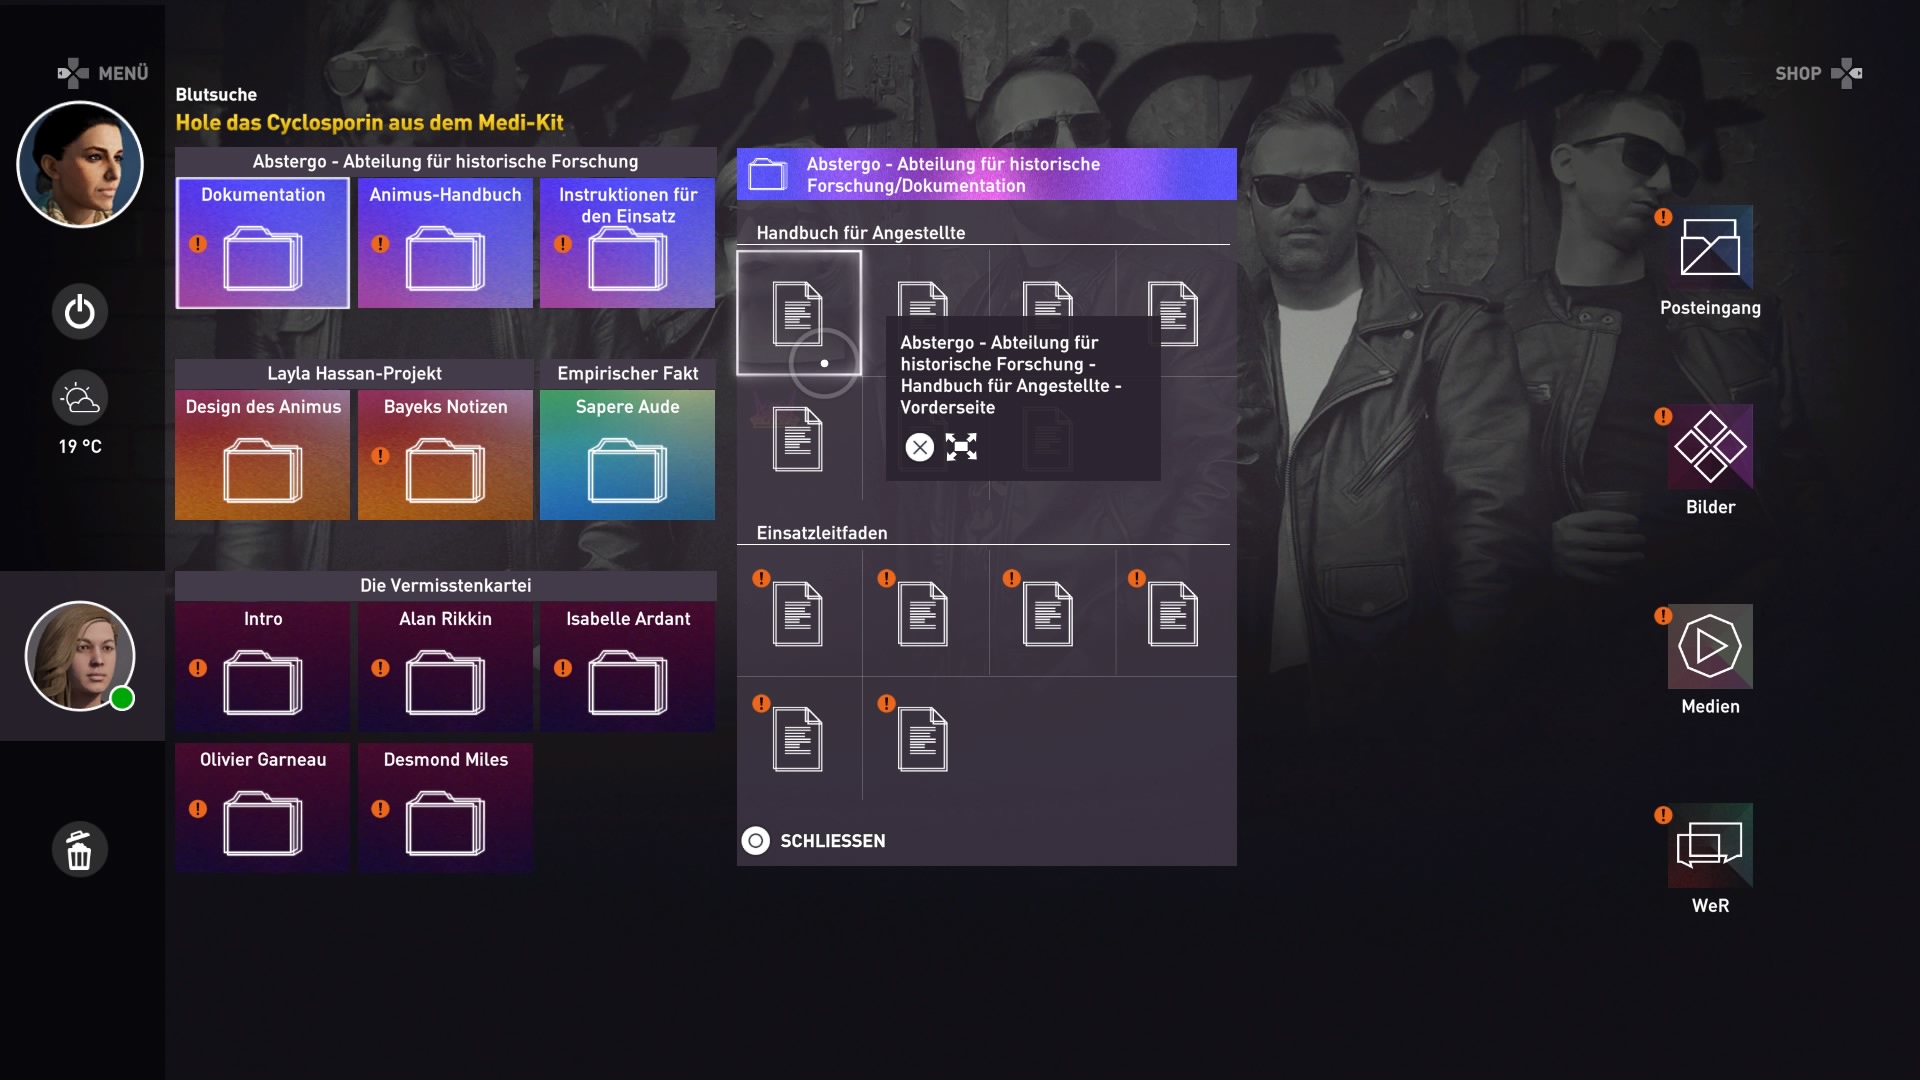This screenshot has width=1920, height=1080.
Task: Click the Einsatzleitfaden section label
Action: 822,533
